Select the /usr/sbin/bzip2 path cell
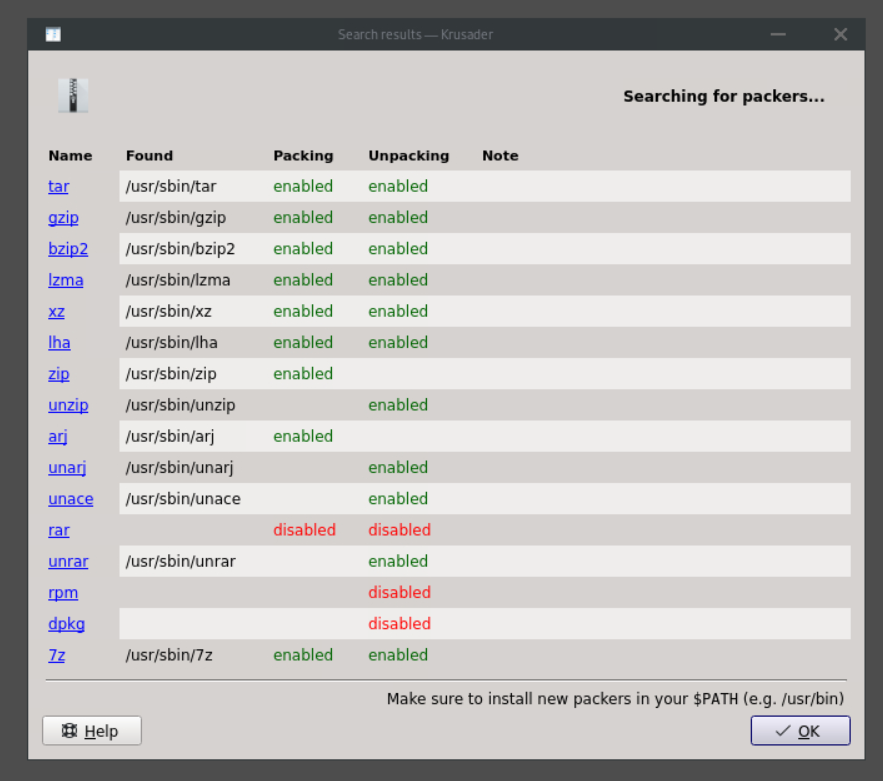 (x=180, y=249)
